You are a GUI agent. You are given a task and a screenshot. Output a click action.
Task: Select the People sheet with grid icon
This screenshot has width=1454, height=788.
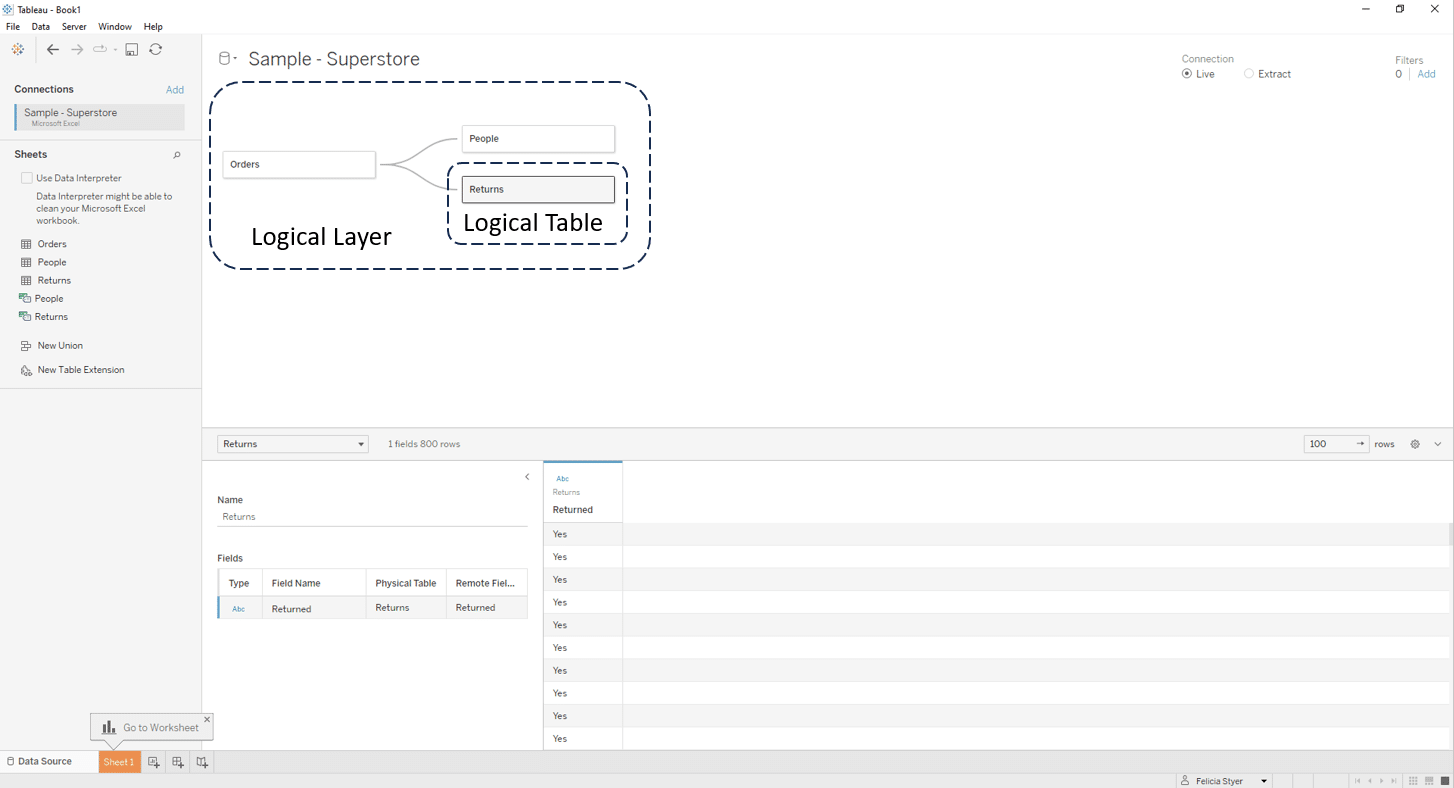pyautogui.click(x=27, y=262)
